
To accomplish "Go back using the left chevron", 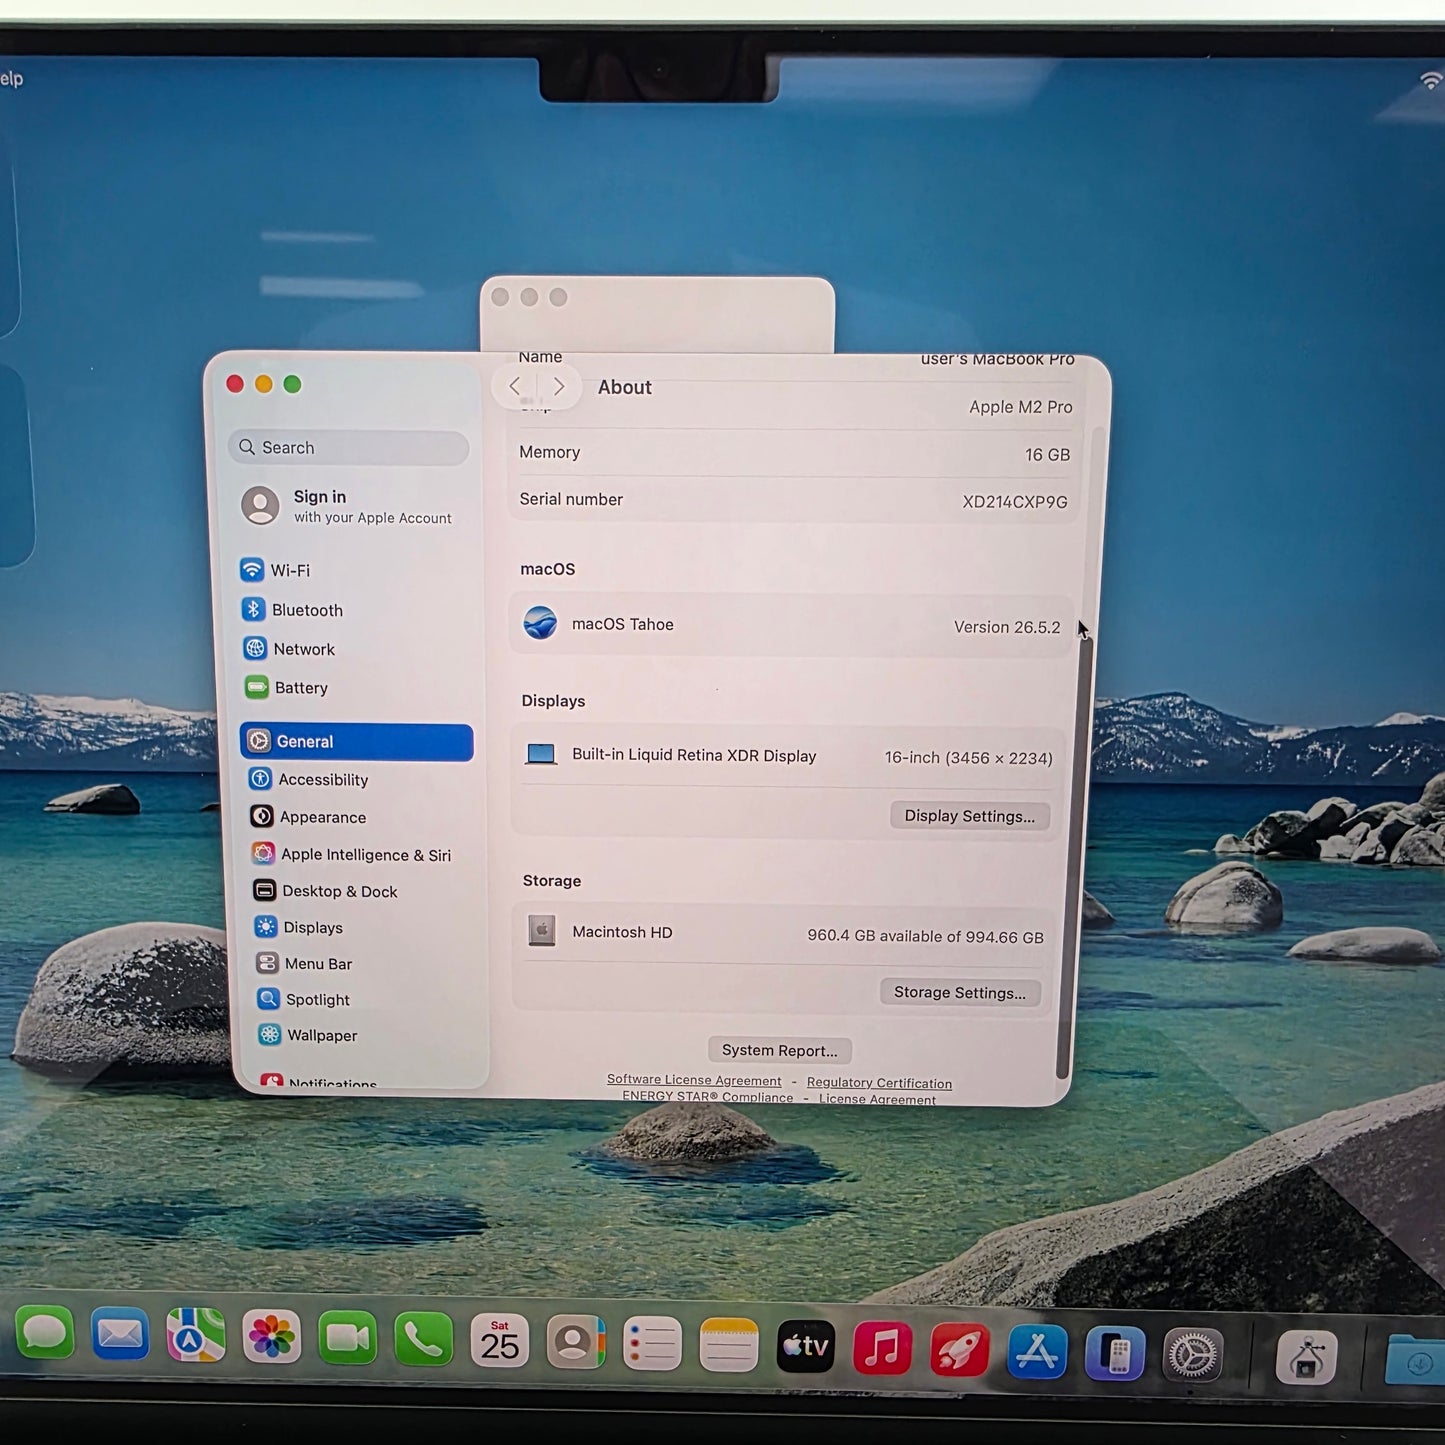I will (515, 386).
